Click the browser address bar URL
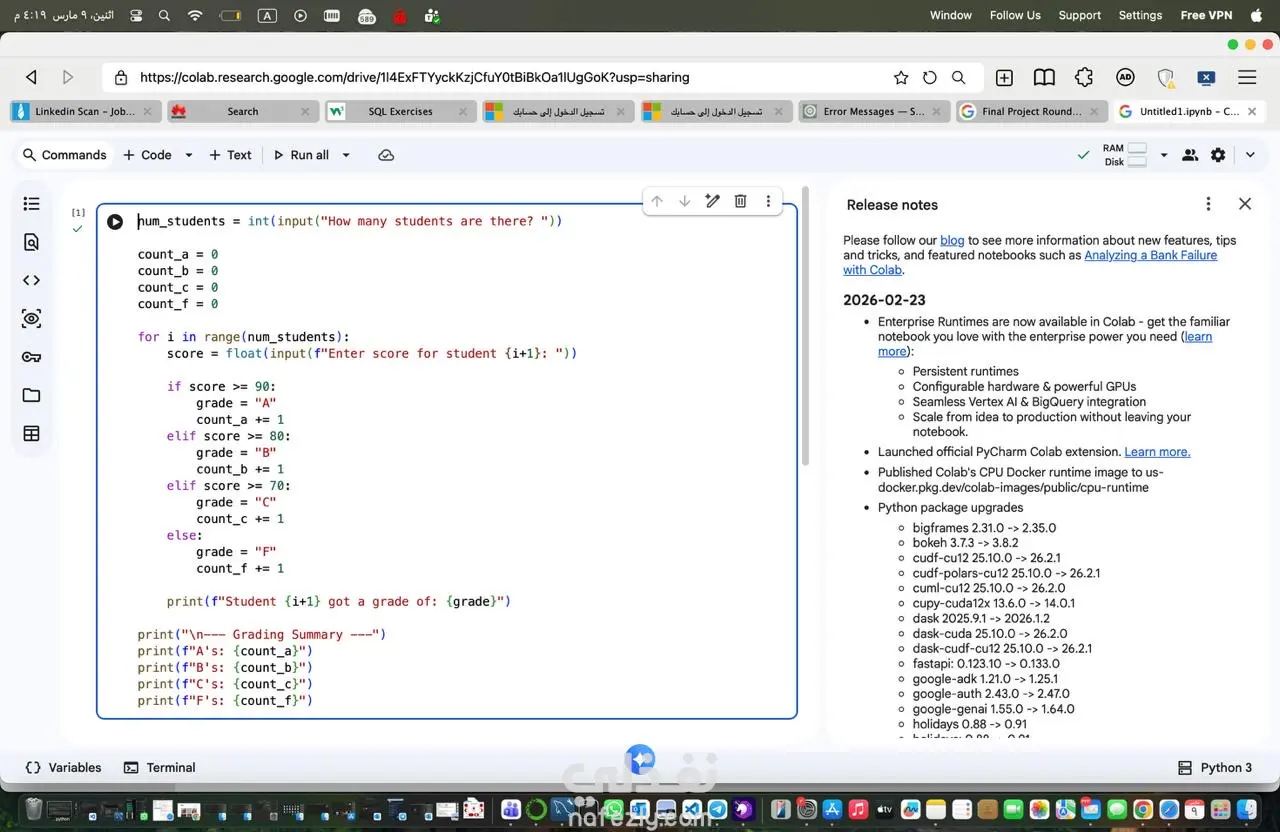This screenshot has width=1280, height=832. click(414, 77)
